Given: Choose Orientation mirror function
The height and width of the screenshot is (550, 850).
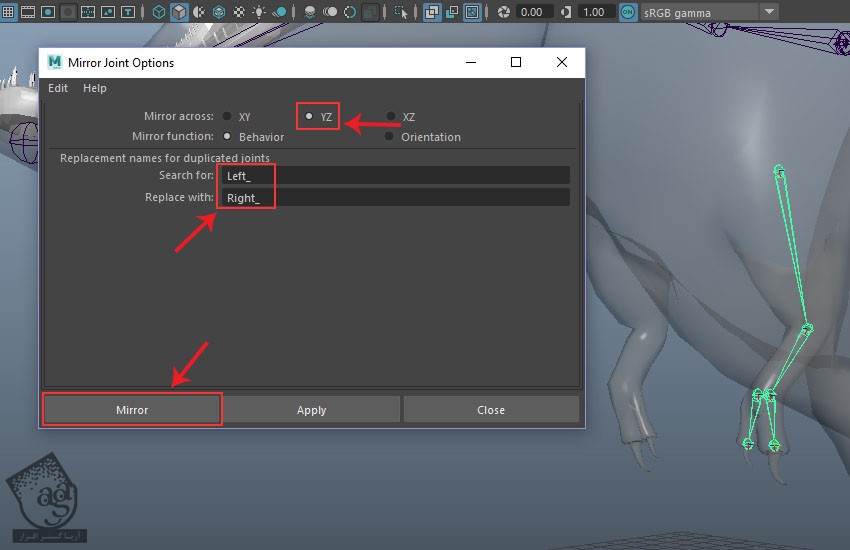Looking at the screenshot, I should [x=391, y=137].
